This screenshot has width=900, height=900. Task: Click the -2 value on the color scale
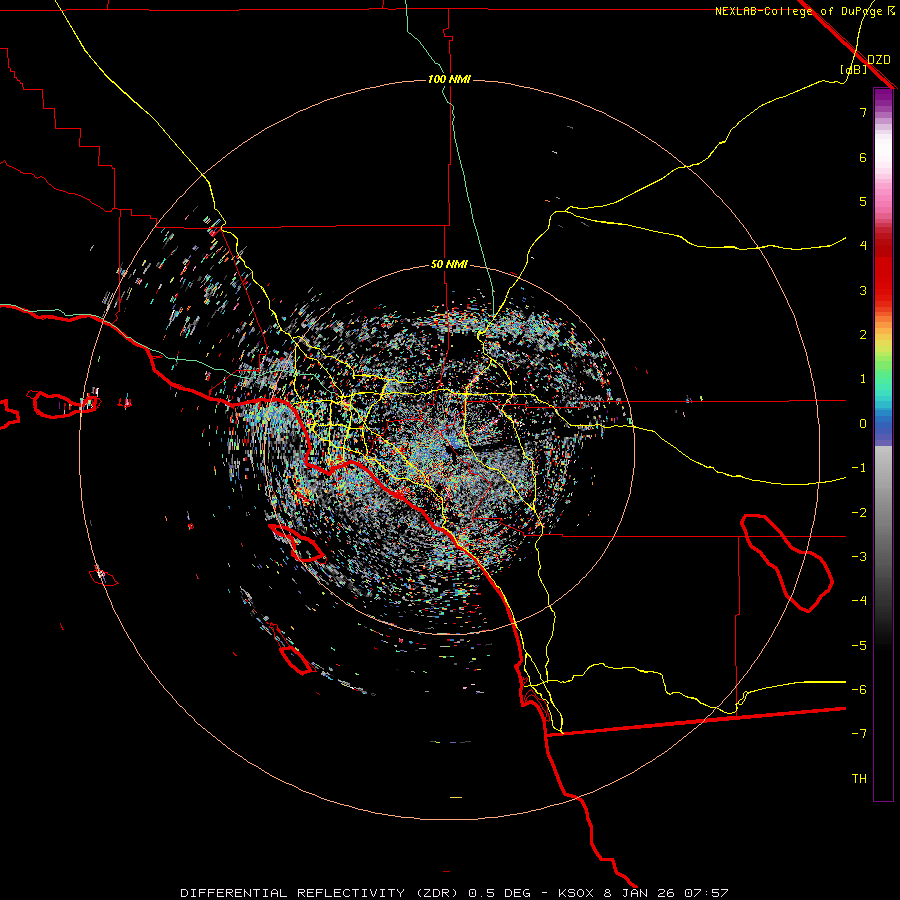pyautogui.click(x=859, y=513)
